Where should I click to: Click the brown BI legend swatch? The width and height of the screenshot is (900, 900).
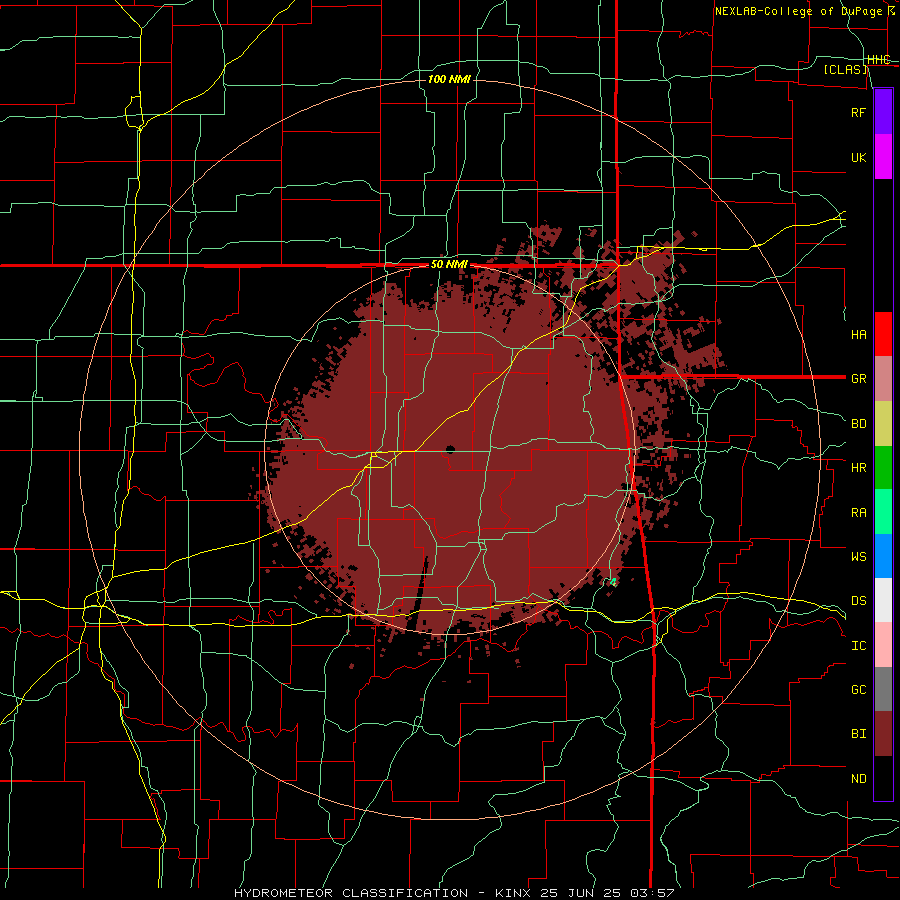point(883,734)
